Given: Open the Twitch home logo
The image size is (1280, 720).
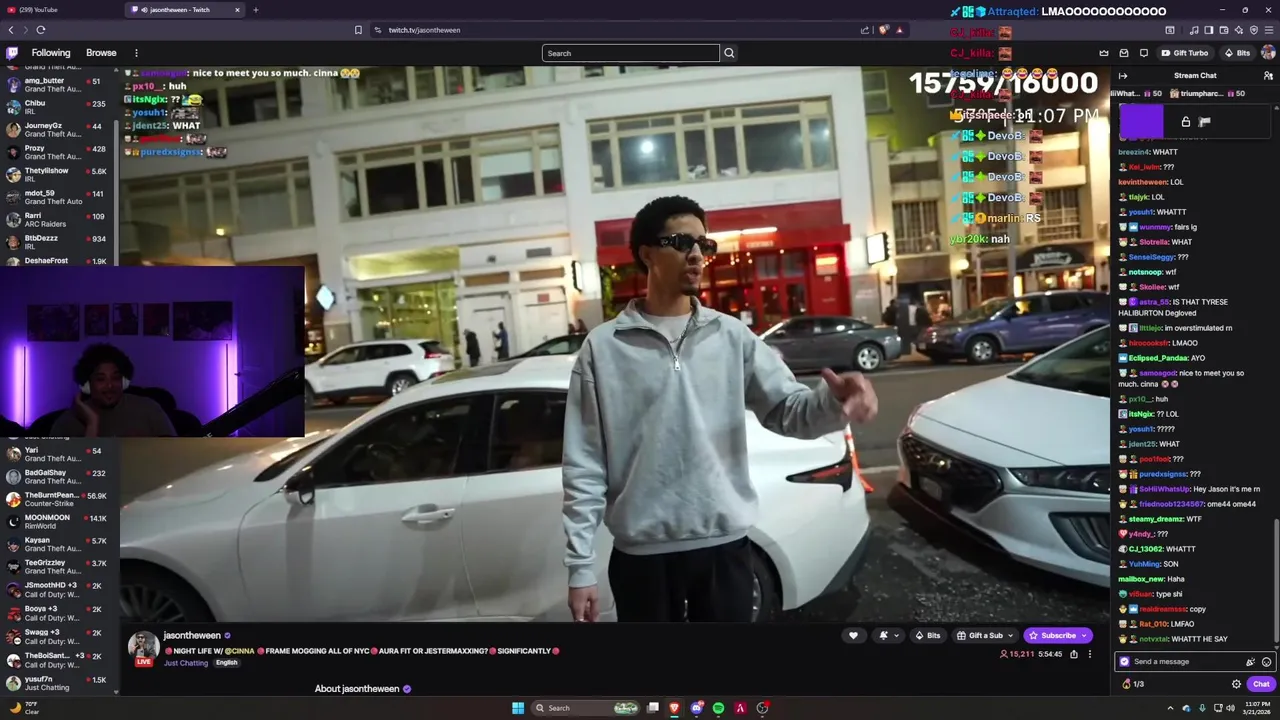Looking at the screenshot, I should pos(12,53).
